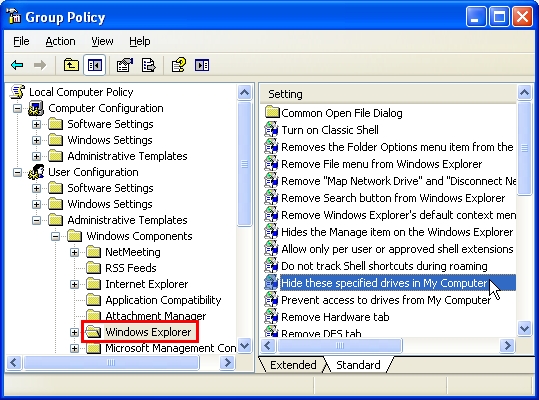539x400 pixels.
Task: Click the Common Open File Dialog folder icon
Action: pyautogui.click(x=272, y=112)
